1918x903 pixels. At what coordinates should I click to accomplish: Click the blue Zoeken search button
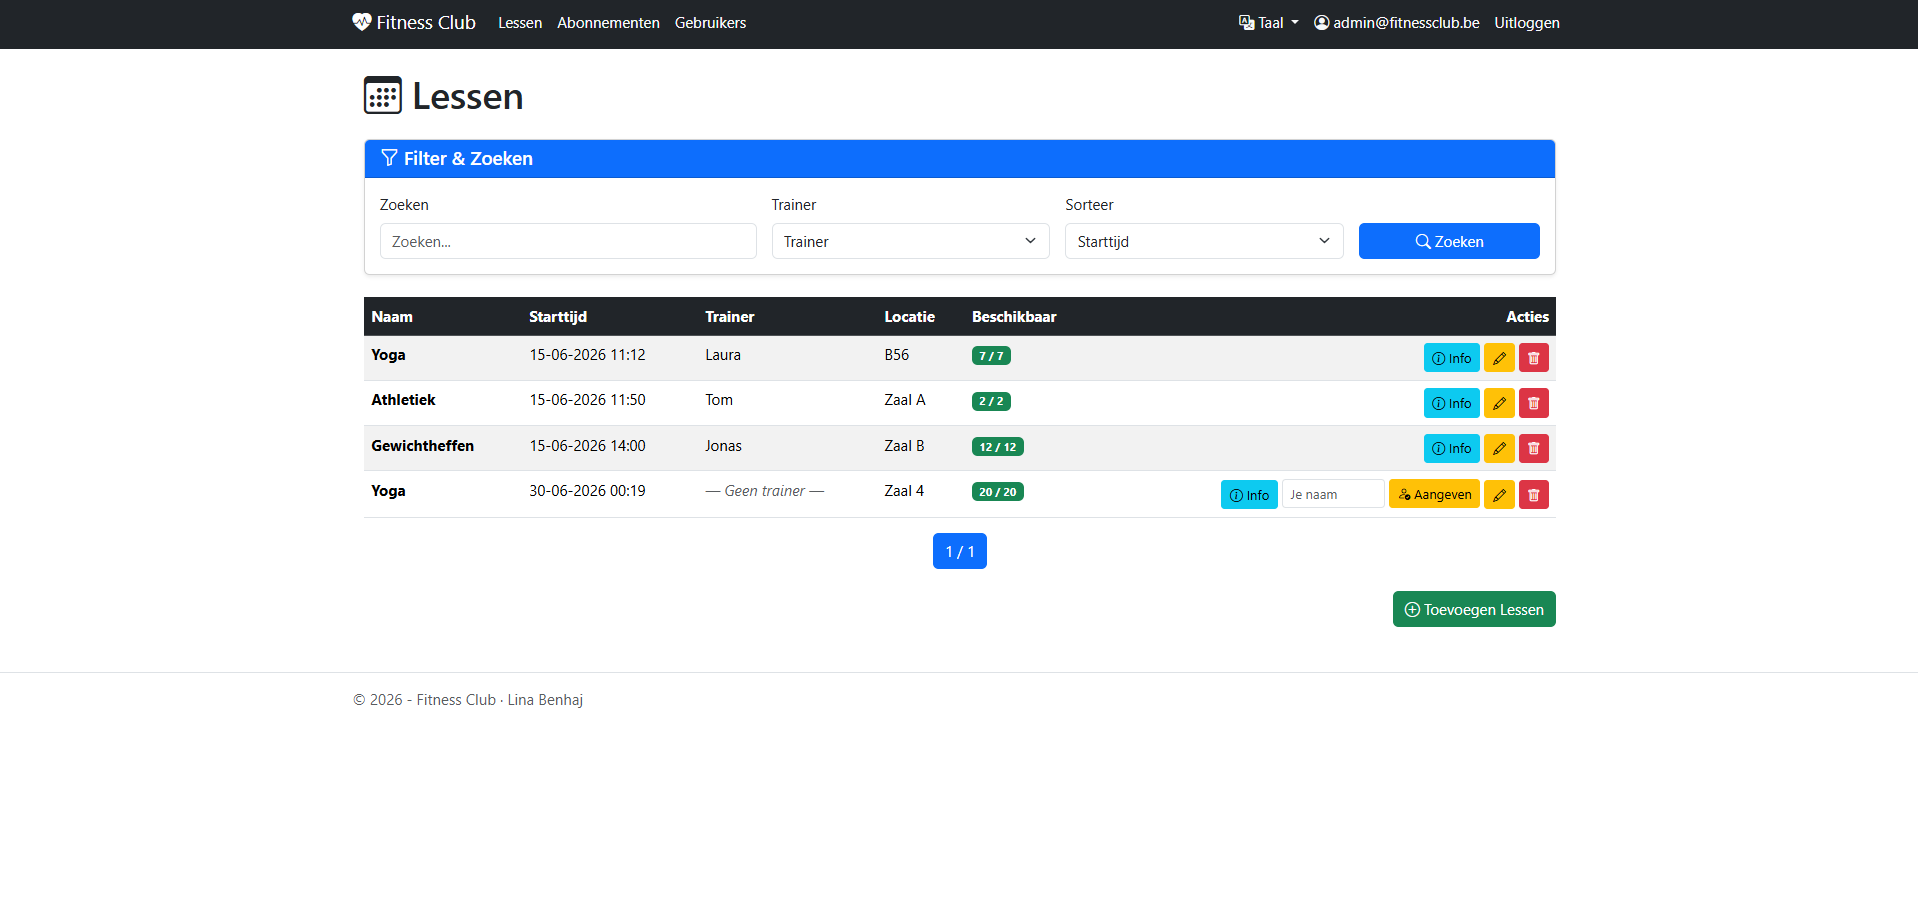pyautogui.click(x=1449, y=241)
